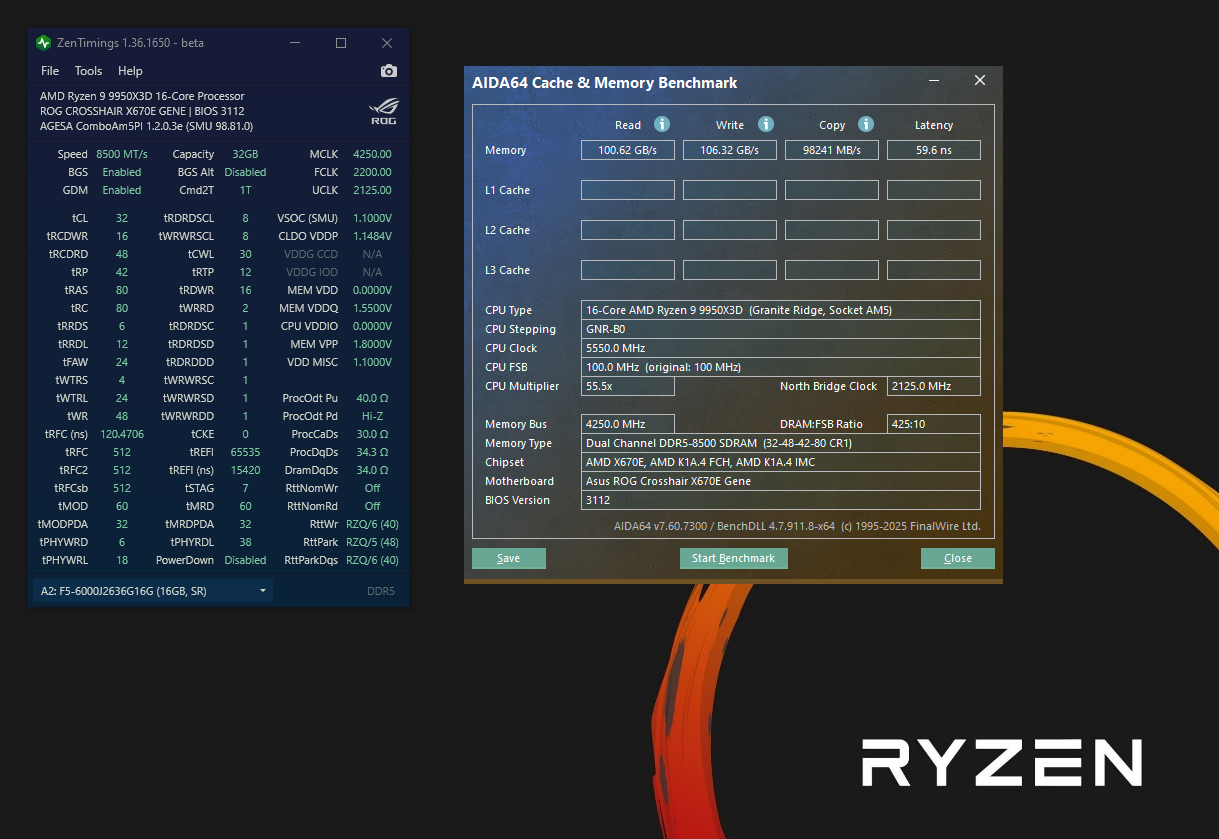1219x839 pixels.
Task: Minimize the ZenTimings window
Action: click(295, 43)
